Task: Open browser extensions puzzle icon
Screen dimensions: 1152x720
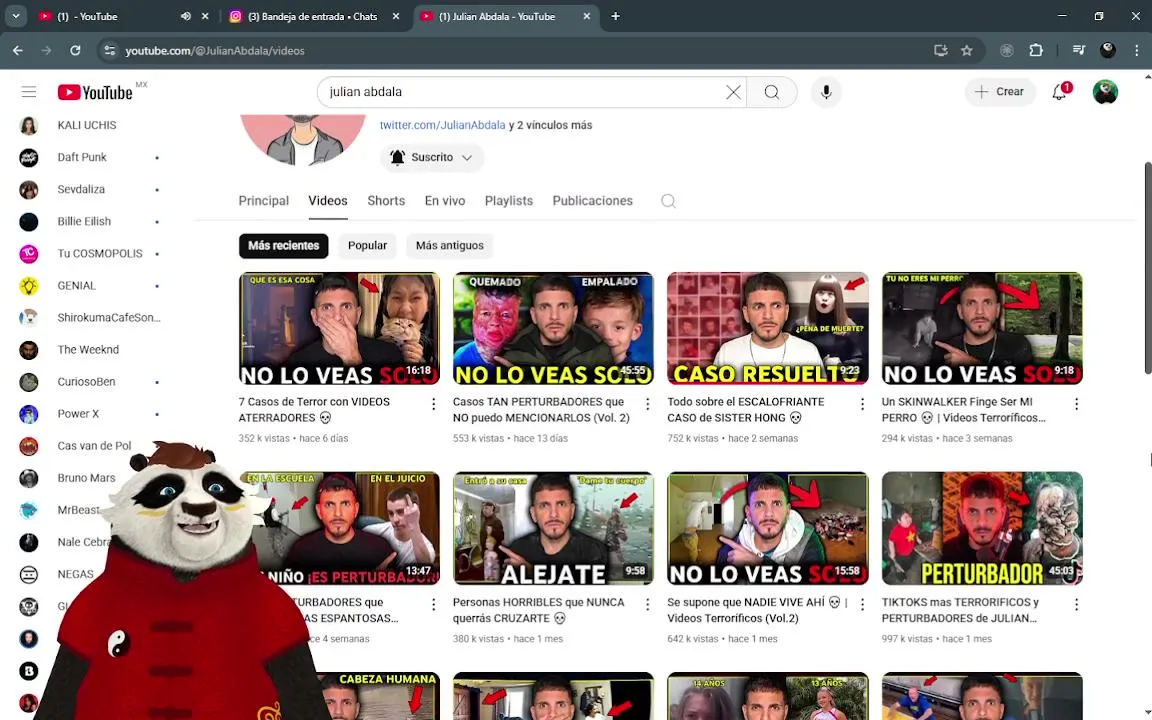Action: point(1036,51)
